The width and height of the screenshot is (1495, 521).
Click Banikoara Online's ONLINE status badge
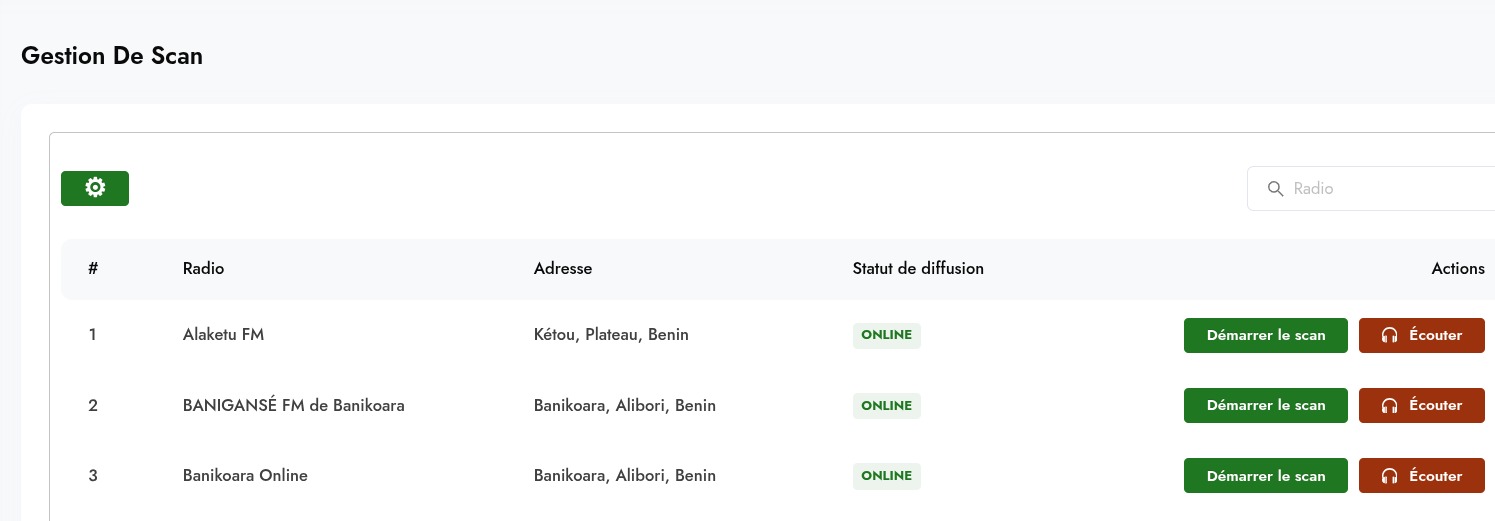(886, 476)
